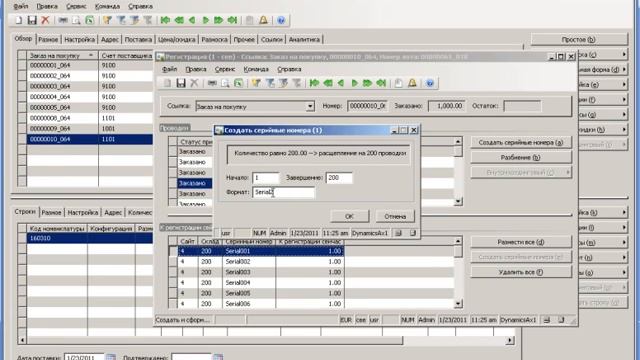
Task: Open Справка menu in Registration window
Action: (x=289, y=69)
